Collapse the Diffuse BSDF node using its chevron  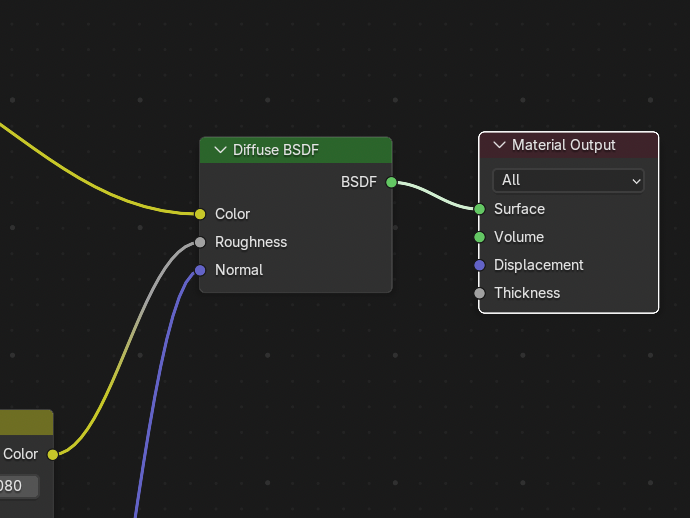(219, 150)
